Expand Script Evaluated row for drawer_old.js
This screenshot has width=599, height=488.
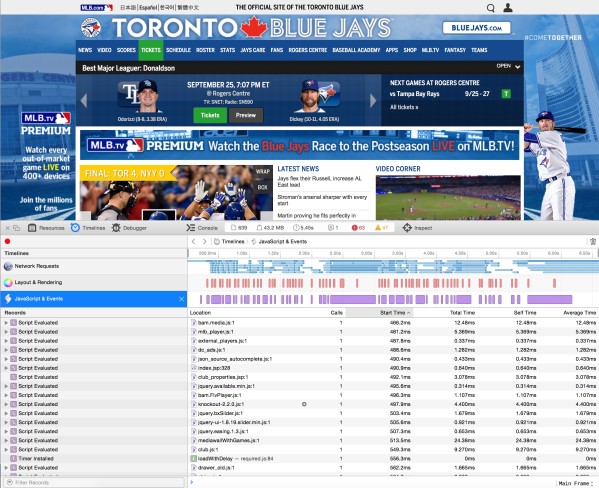pyautogui.click(x=6, y=468)
